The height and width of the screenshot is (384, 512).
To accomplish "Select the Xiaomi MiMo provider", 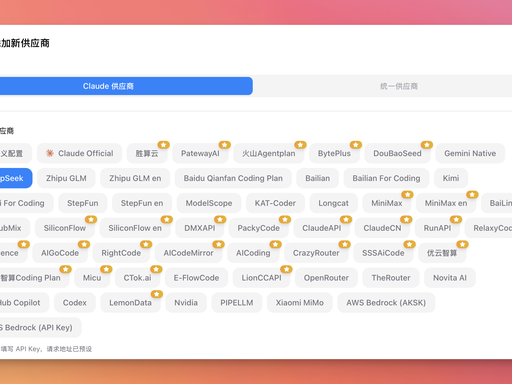I will pyautogui.click(x=300, y=303).
